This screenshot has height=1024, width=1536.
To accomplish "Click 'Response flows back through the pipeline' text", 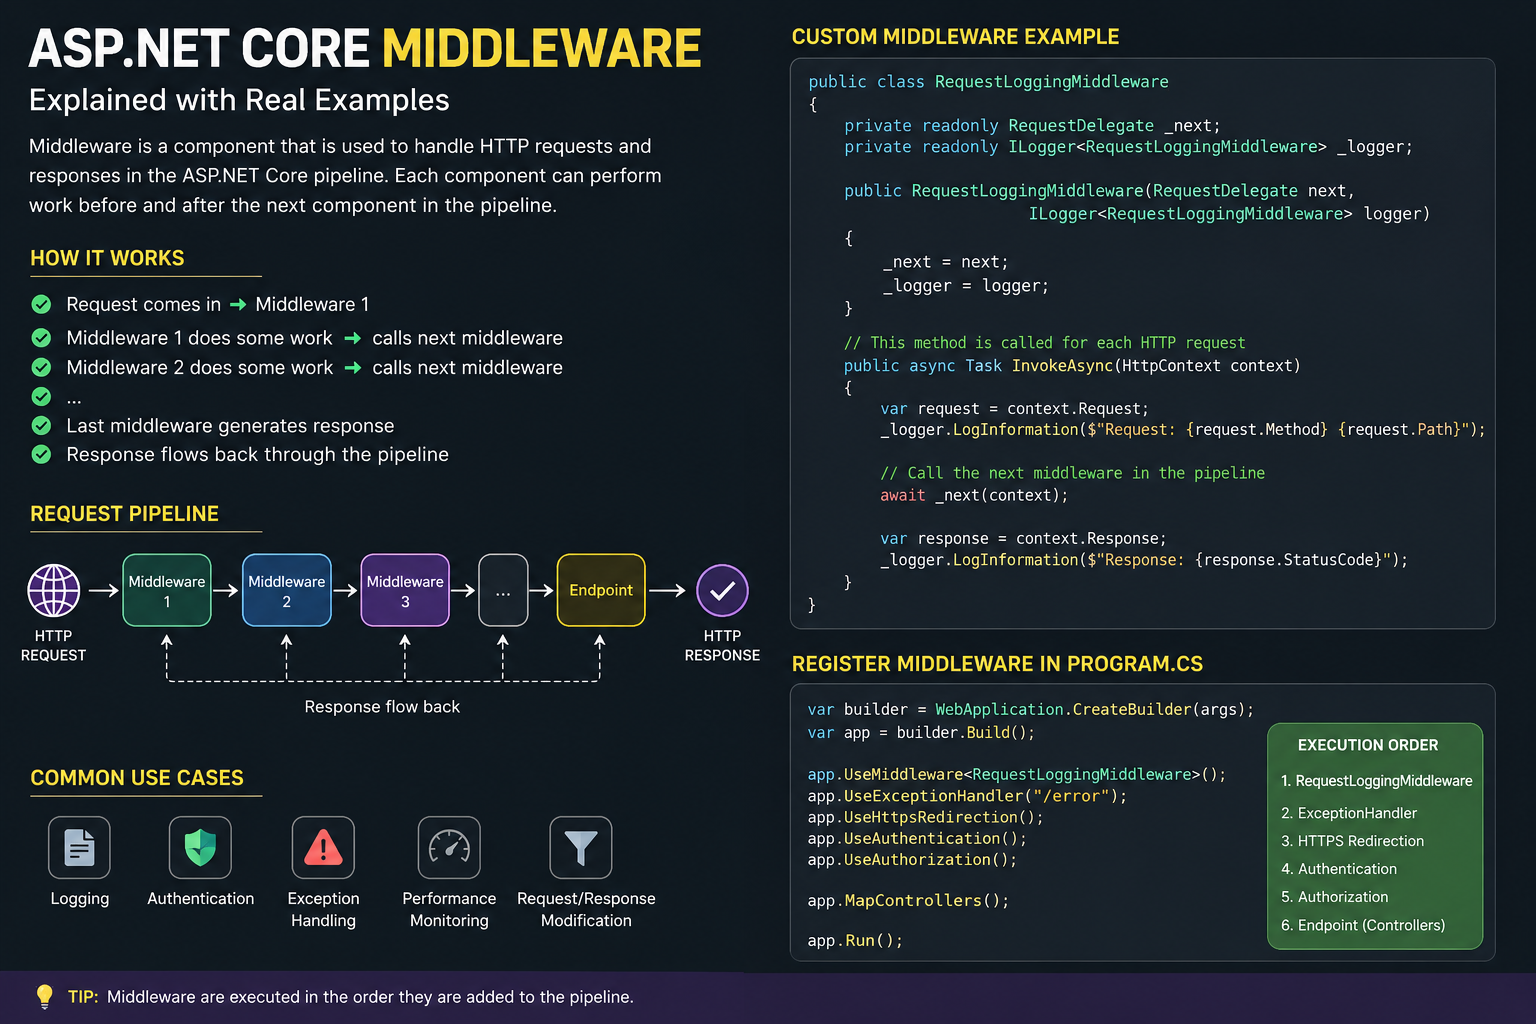I will point(257,455).
